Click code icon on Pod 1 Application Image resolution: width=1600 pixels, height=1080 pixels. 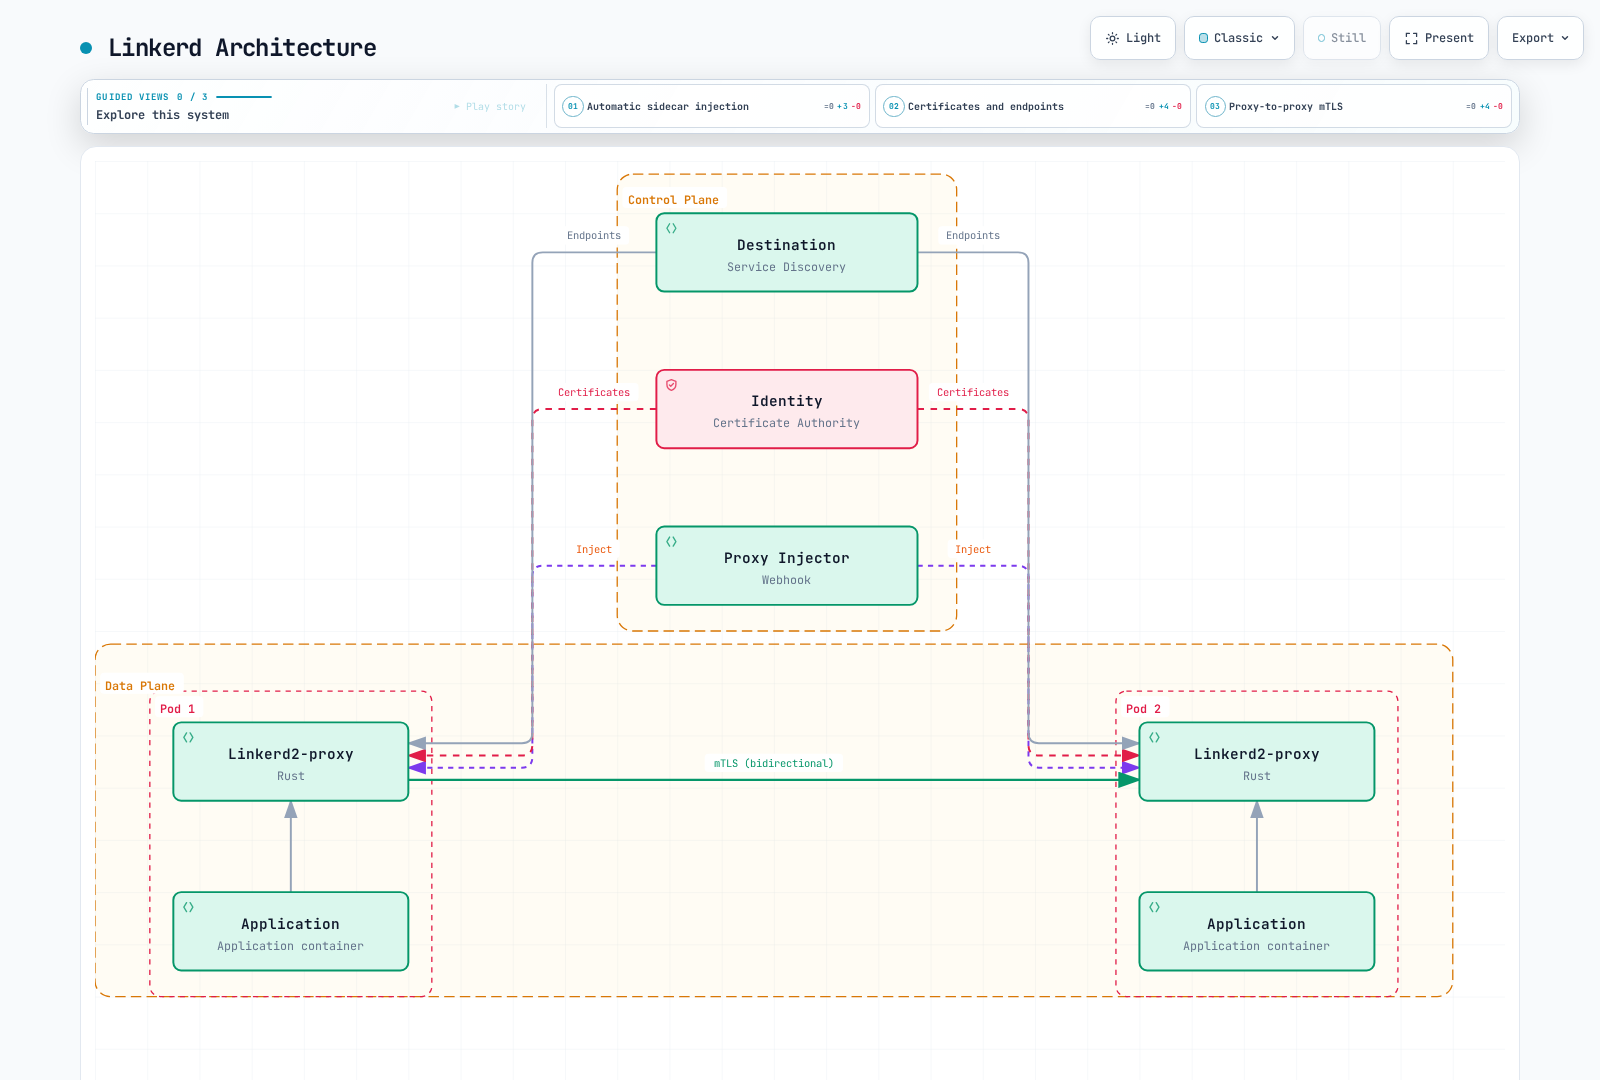tap(188, 907)
